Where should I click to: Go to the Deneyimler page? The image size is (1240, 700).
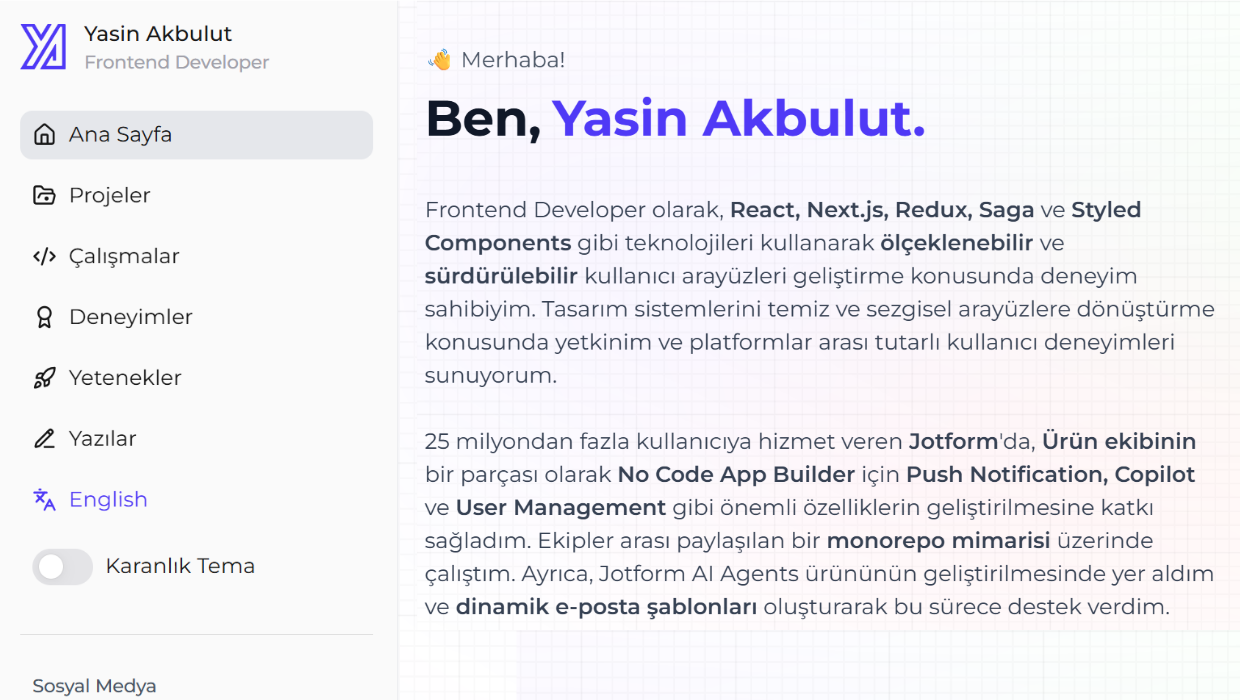(130, 317)
